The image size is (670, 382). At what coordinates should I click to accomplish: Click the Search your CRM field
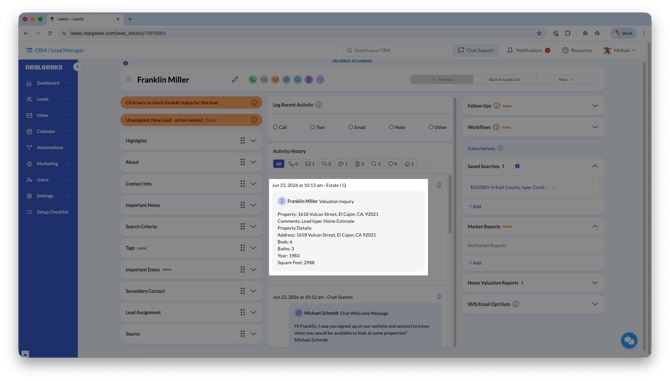[395, 50]
